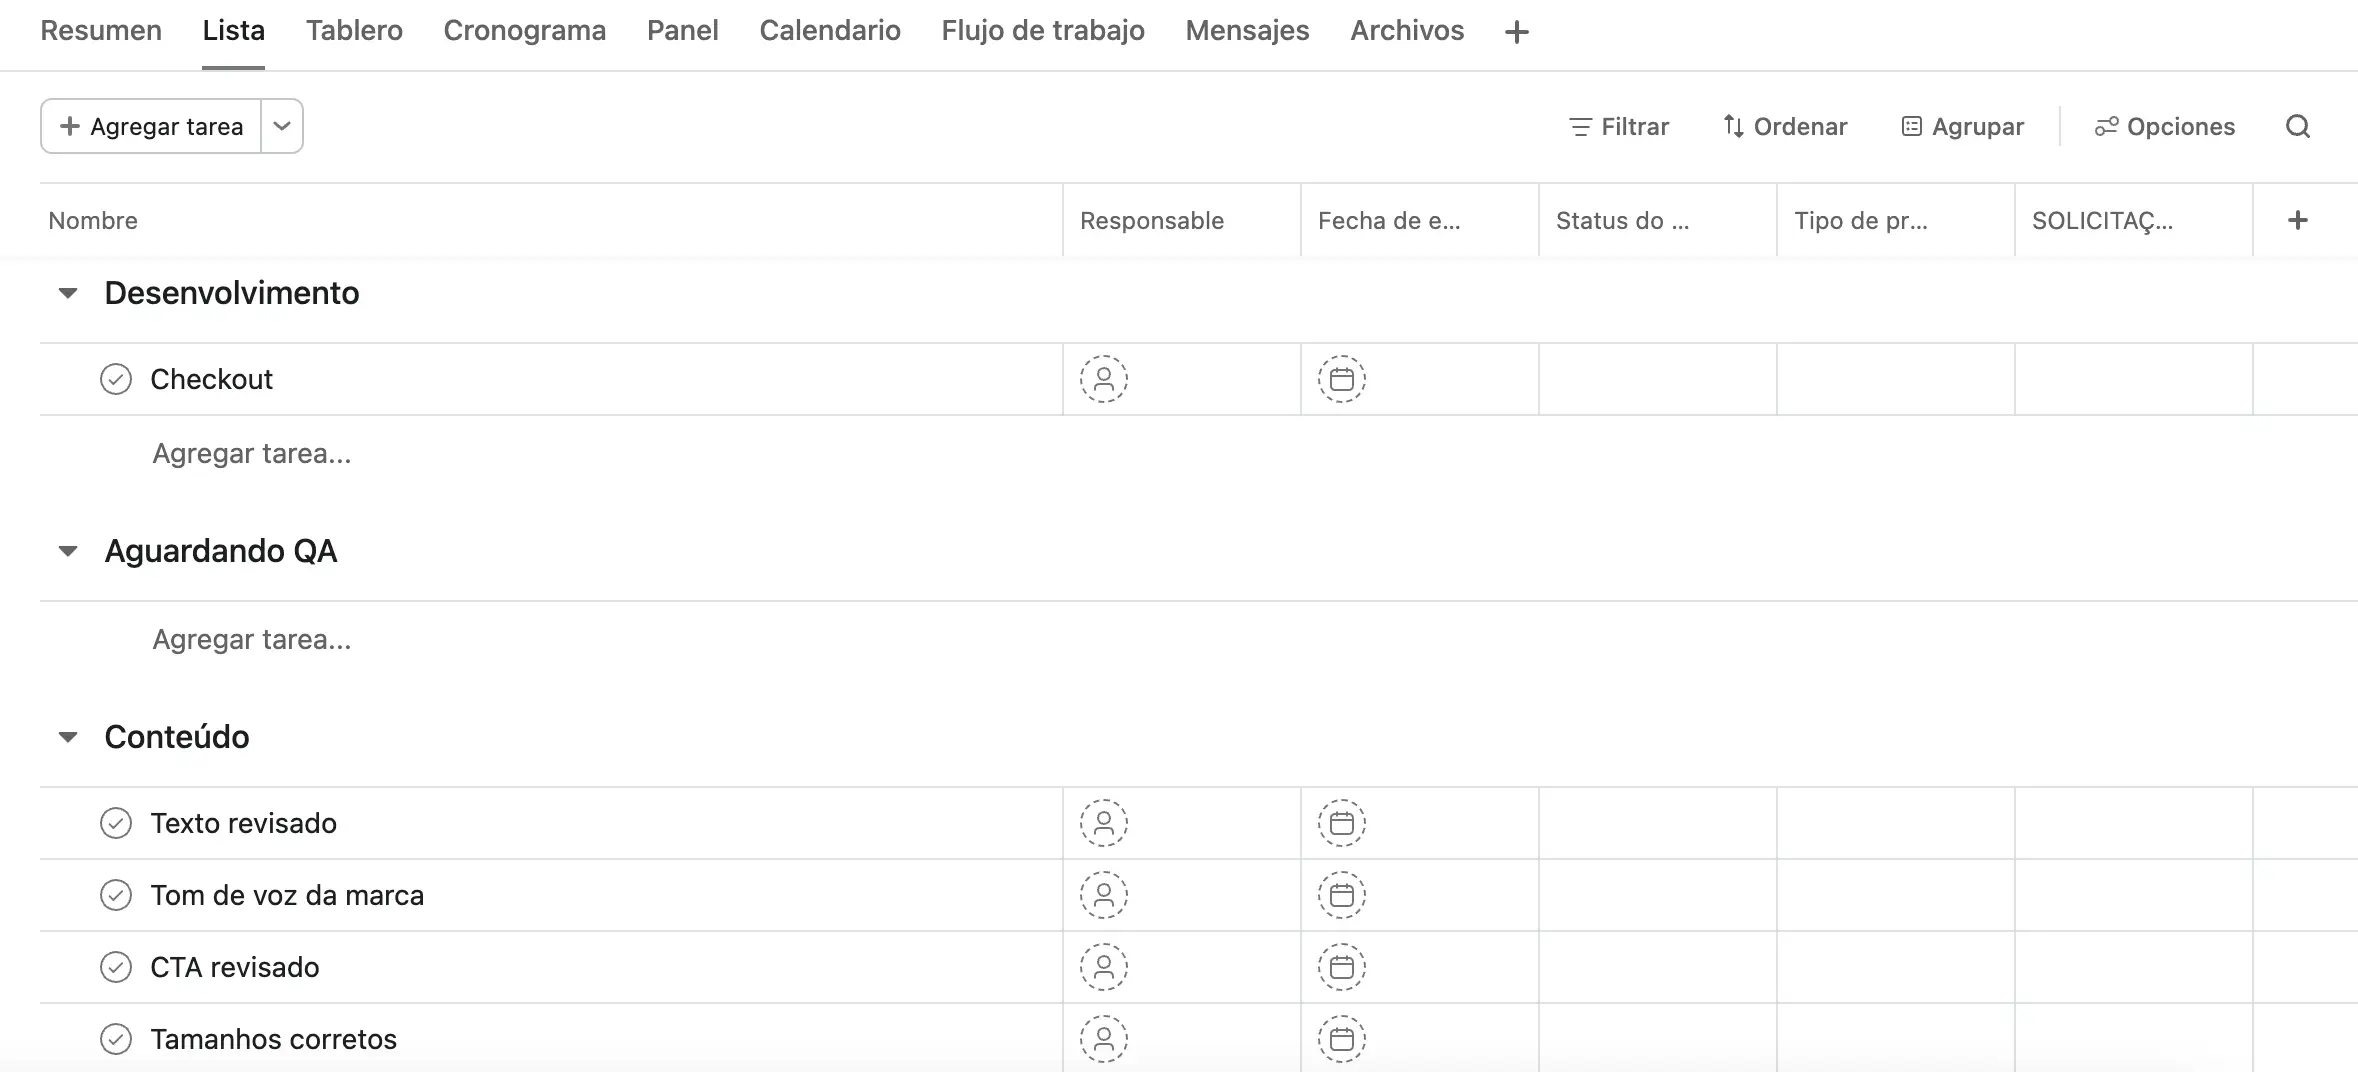
Task: Collapse the Desenvolvimento section
Action: coord(68,294)
